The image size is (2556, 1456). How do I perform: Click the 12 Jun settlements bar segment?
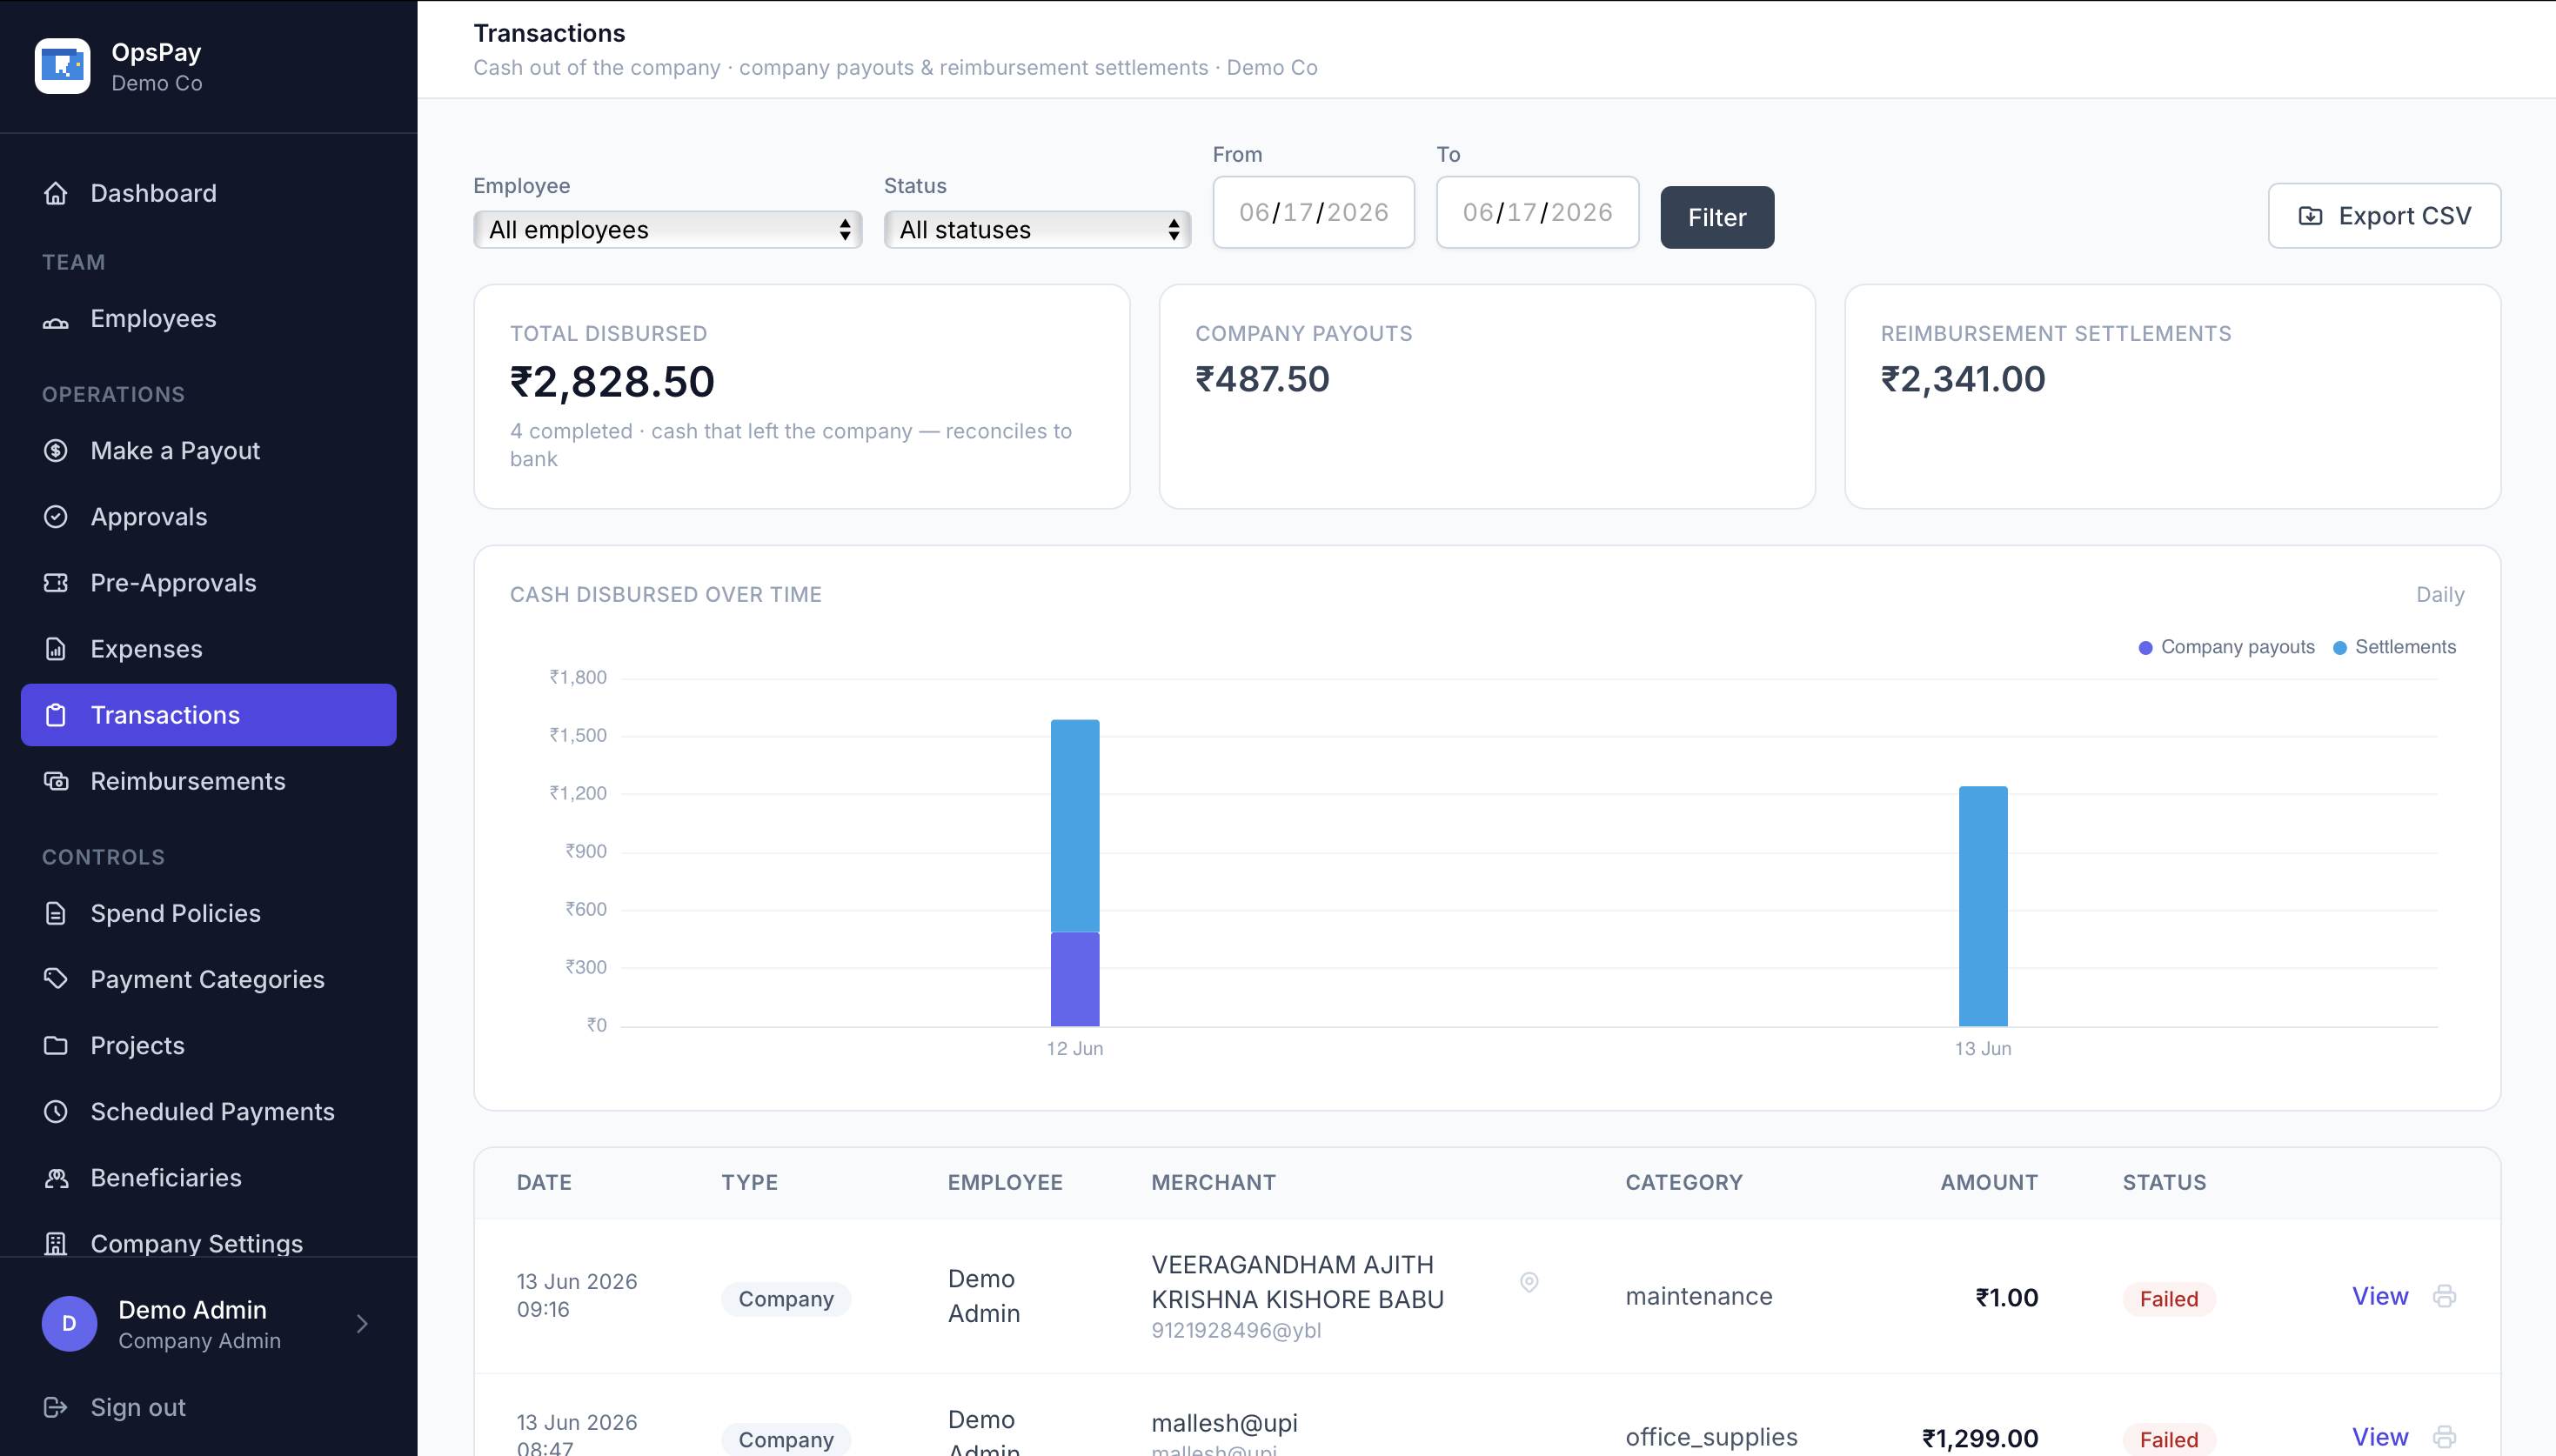pyautogui.click(x=1074, y=826)
